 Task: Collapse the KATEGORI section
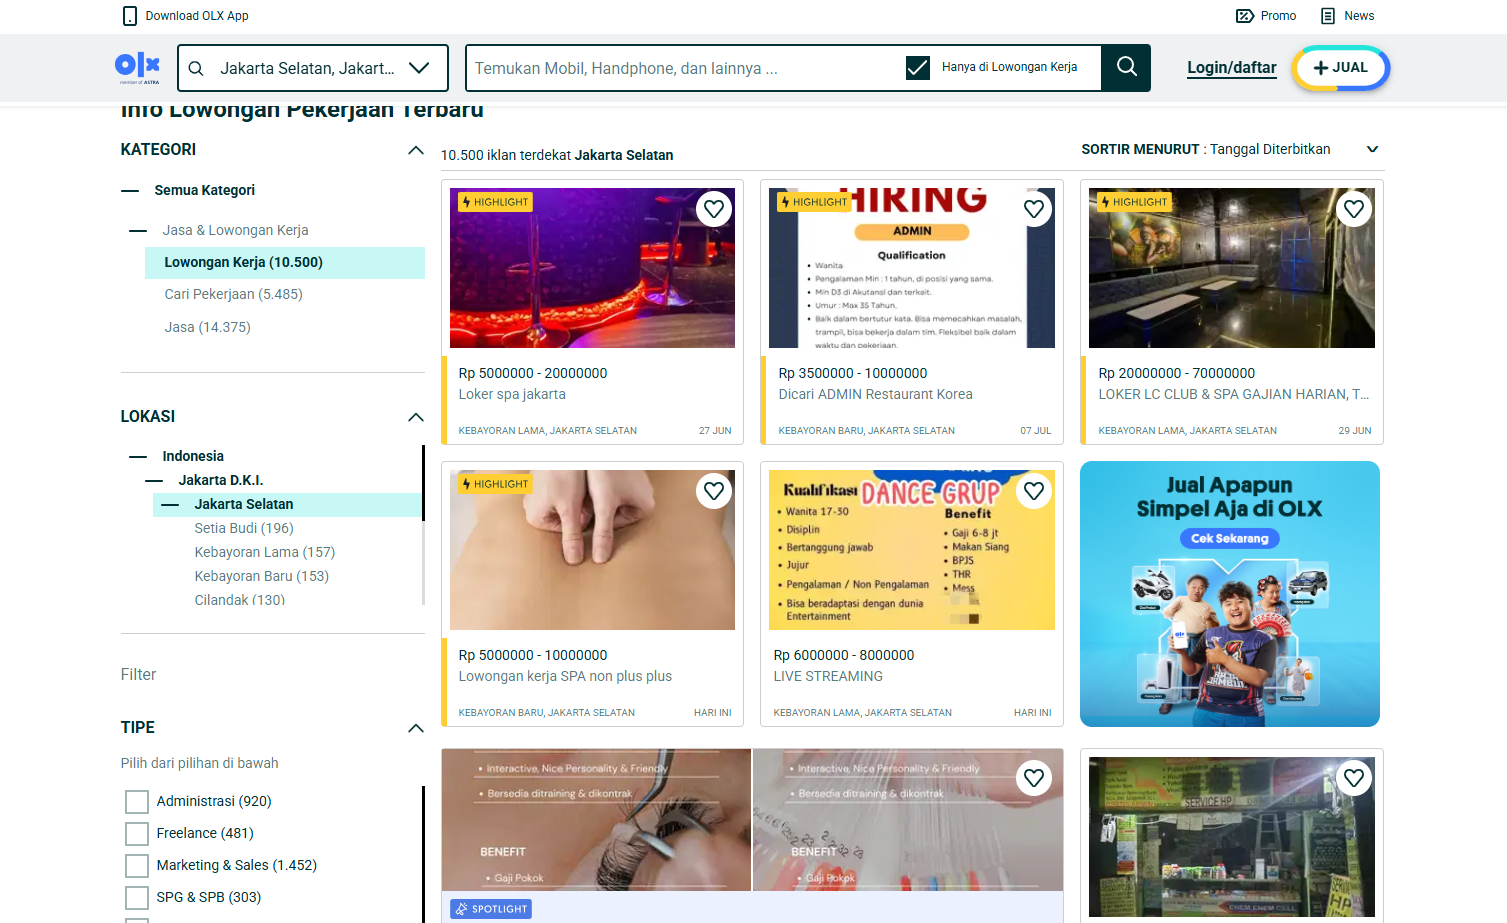tap(416, 150)
